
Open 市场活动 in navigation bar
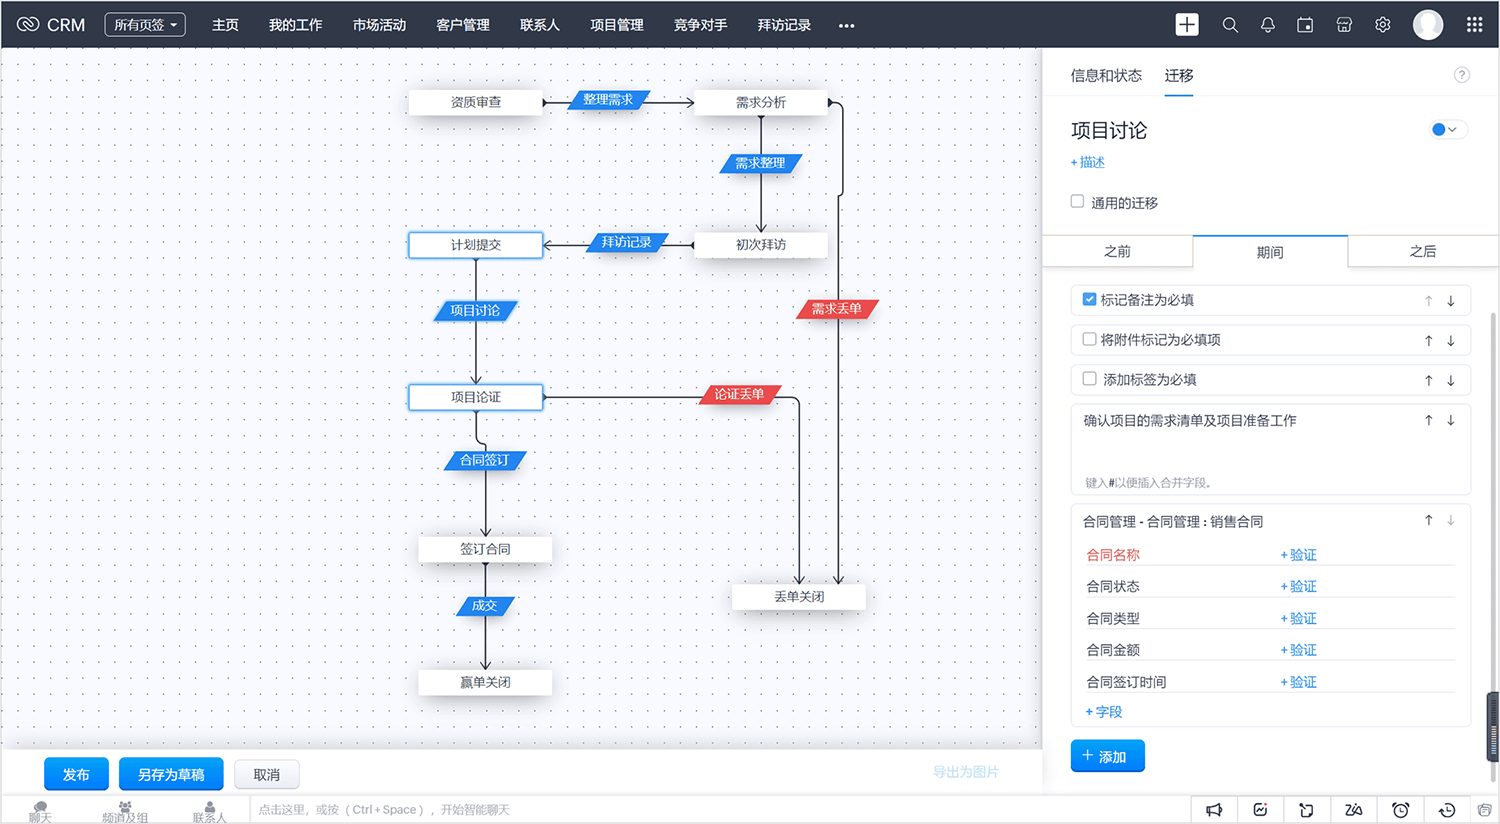coord(379,25)
